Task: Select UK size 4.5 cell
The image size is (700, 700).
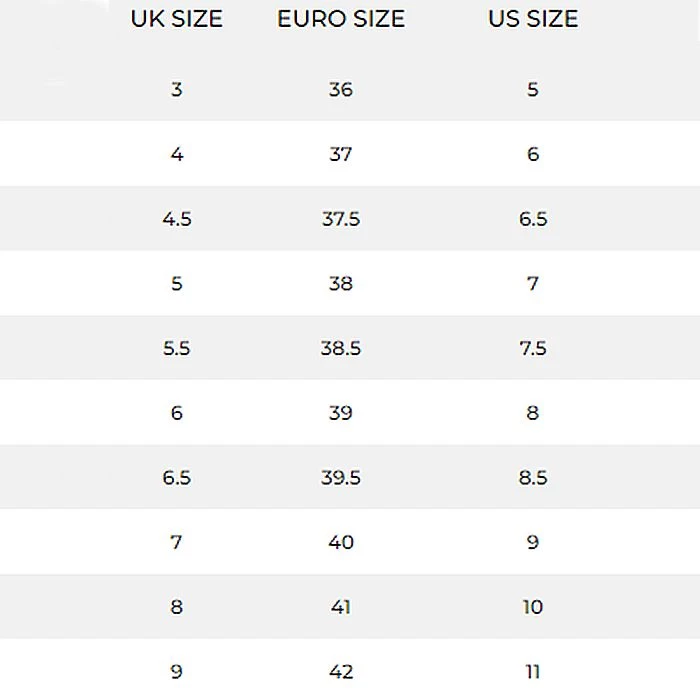Action: 177,219
